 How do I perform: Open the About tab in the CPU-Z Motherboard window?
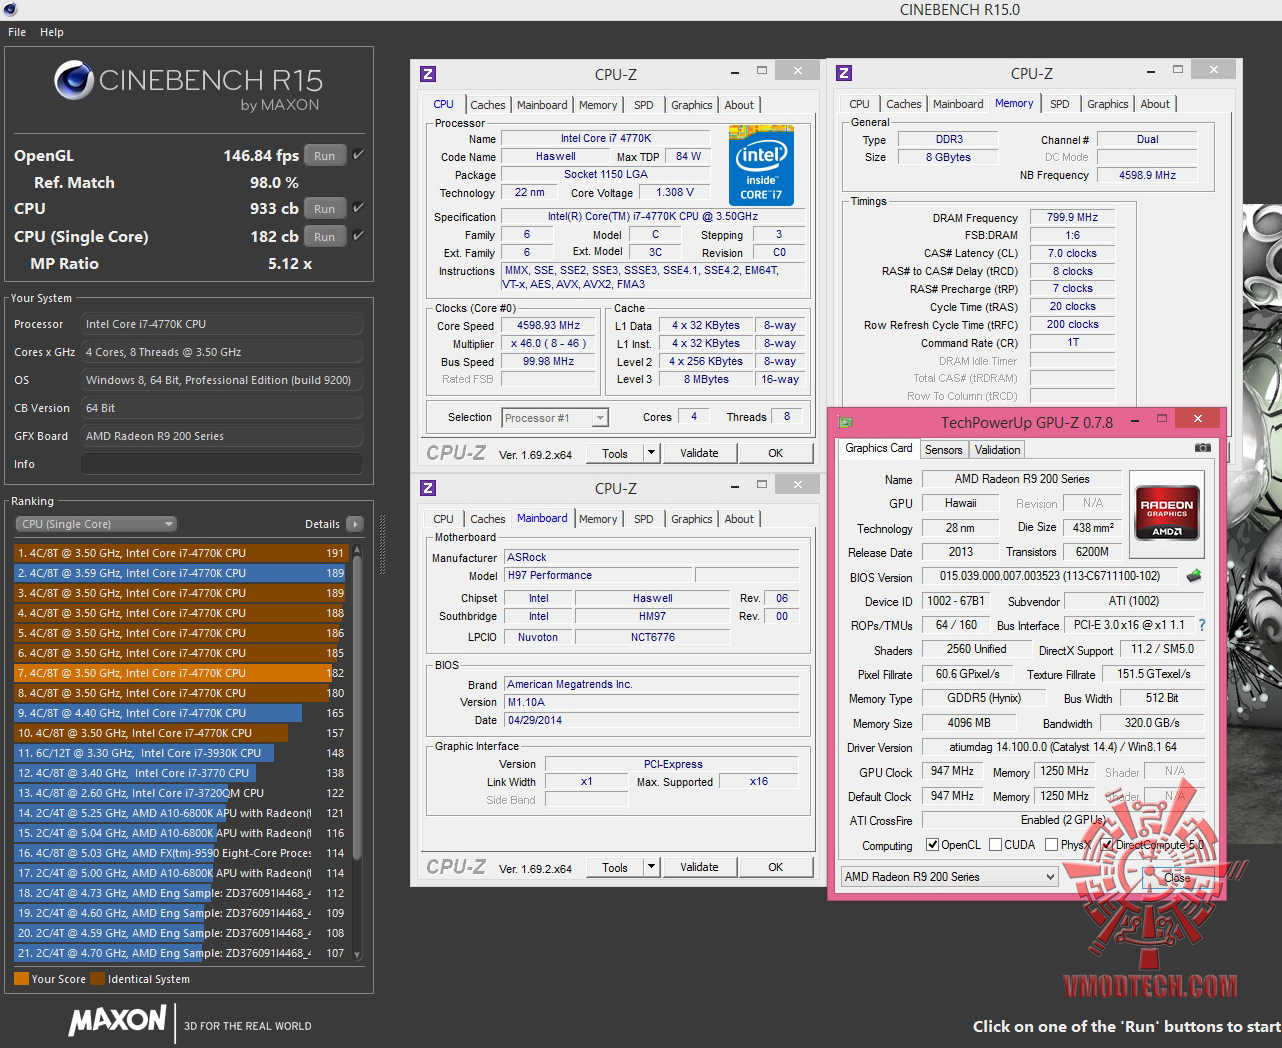pos(740,519)
